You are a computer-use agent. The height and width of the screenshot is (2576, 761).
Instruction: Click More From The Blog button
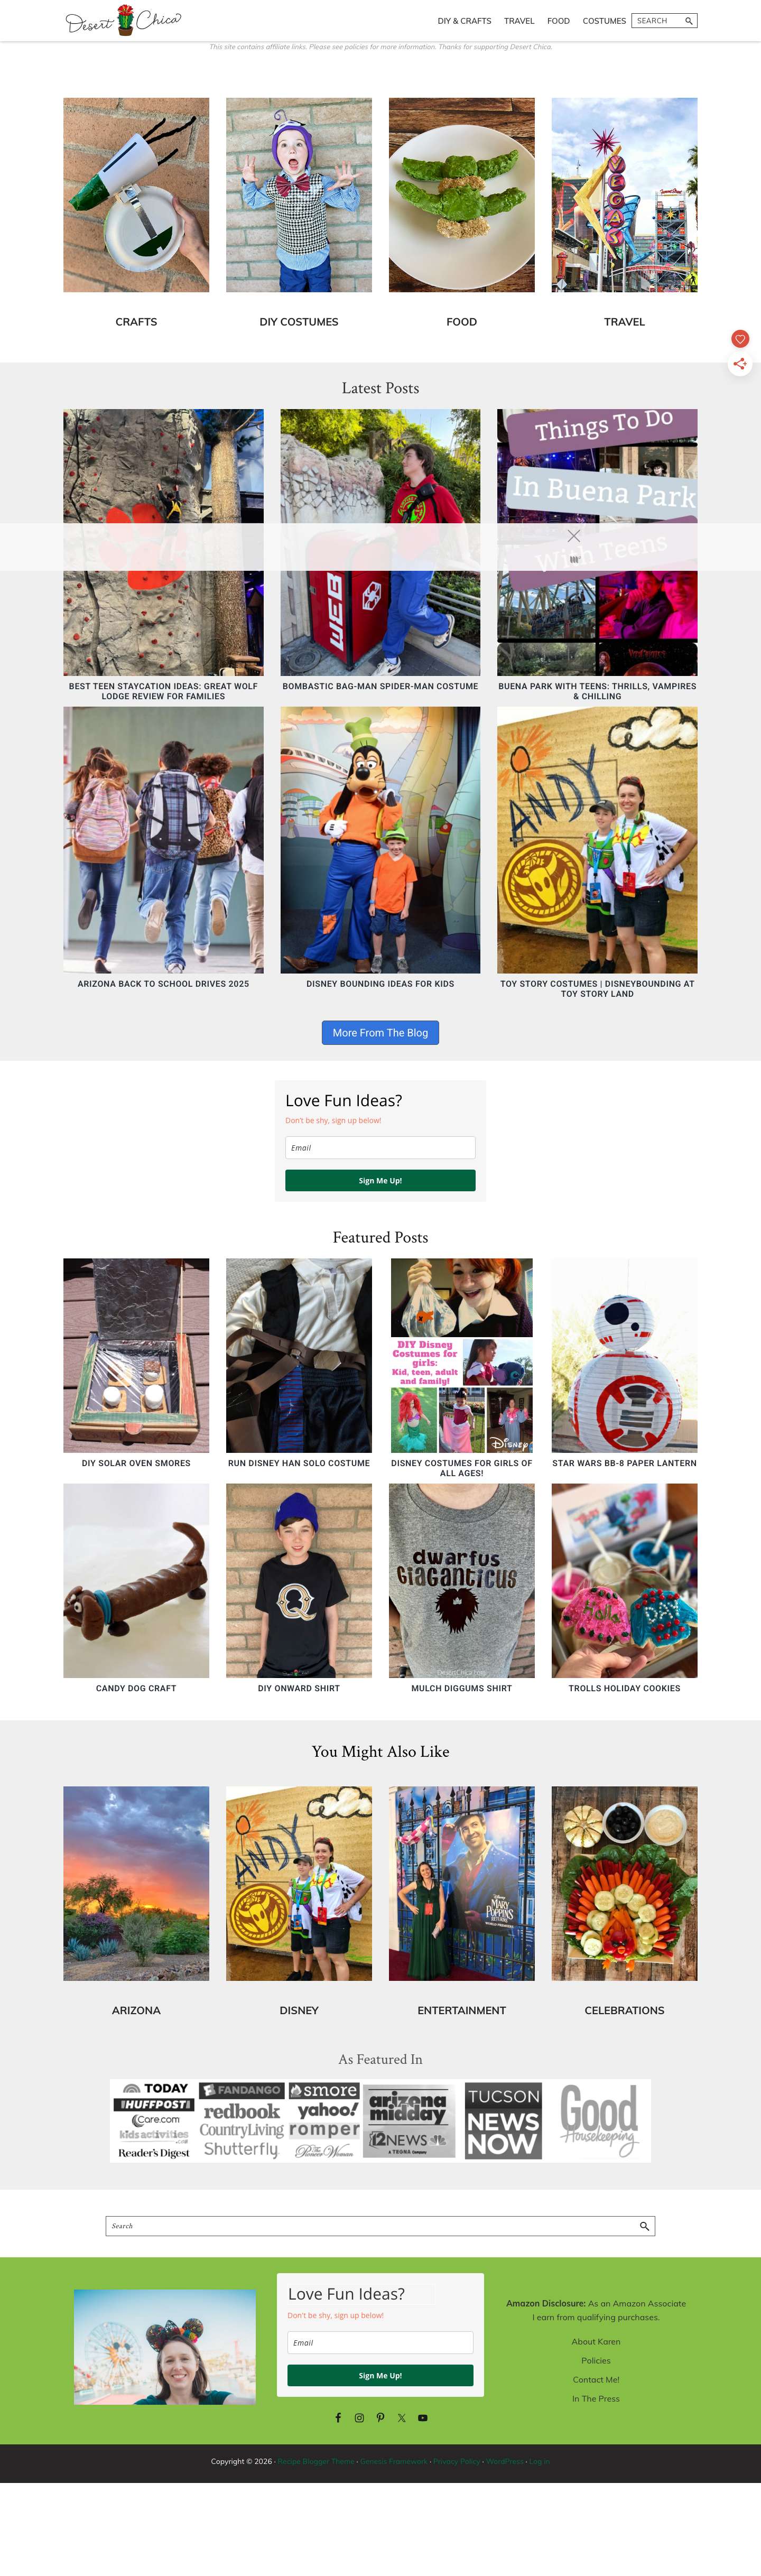[380, 1033]
